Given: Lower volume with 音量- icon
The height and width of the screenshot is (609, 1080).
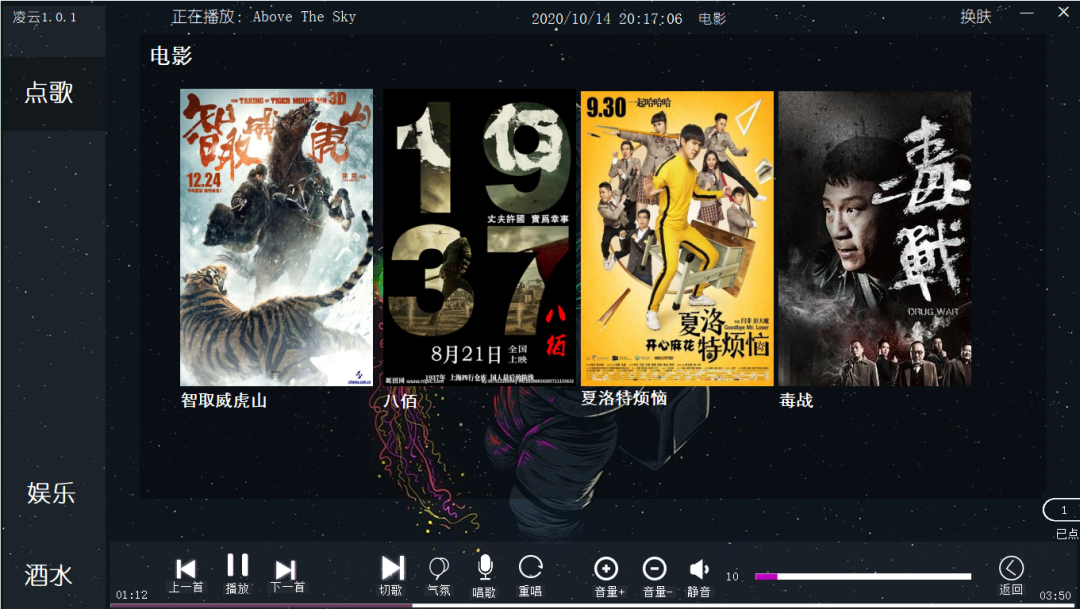Looking at the screenshot, I should coord(654,568).
